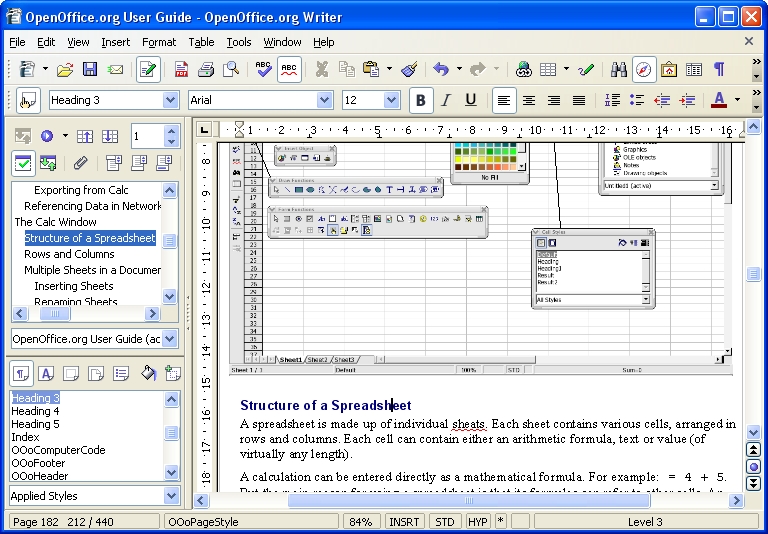Image resolution: width=768 pixels, height=534 pixels.
Task: Run the Spellcheck tool
Action: tap(264, 70)
